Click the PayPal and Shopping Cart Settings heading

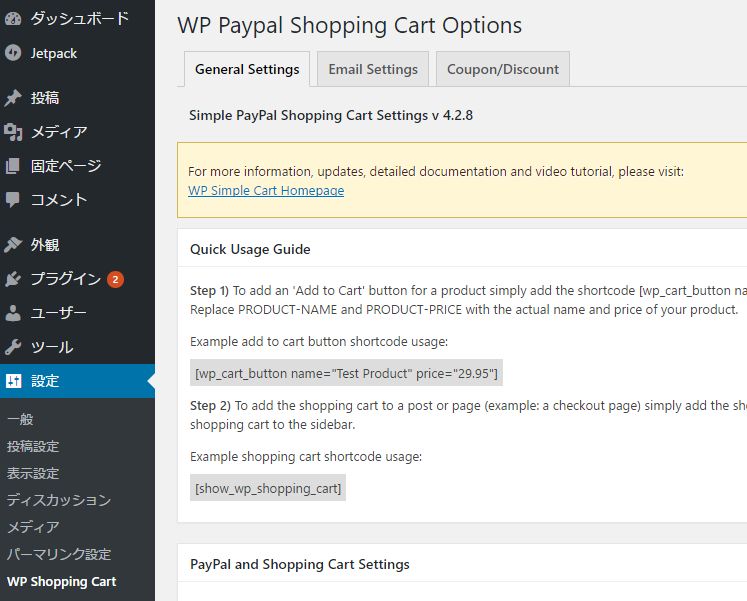coord(300,564)
